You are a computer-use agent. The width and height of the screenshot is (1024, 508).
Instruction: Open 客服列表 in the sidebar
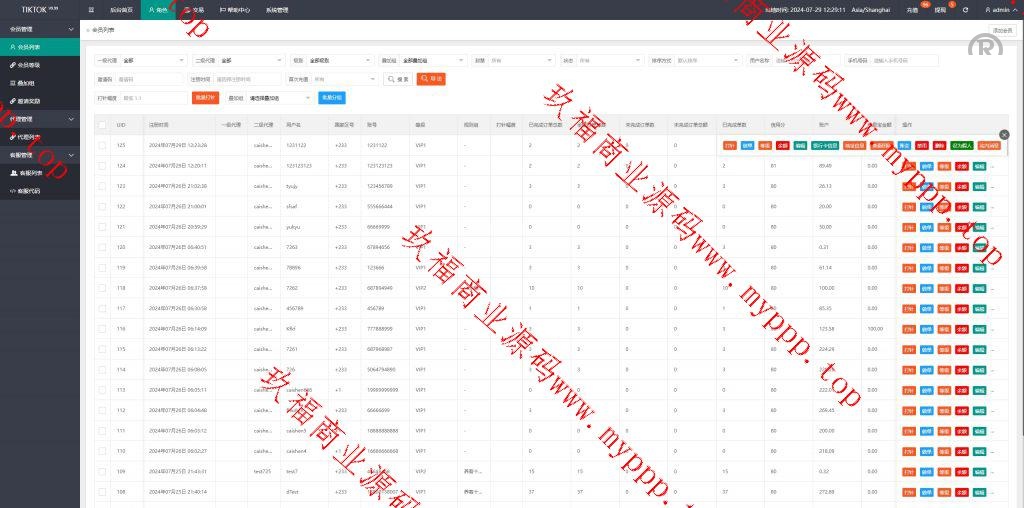(x=30, y=173)
